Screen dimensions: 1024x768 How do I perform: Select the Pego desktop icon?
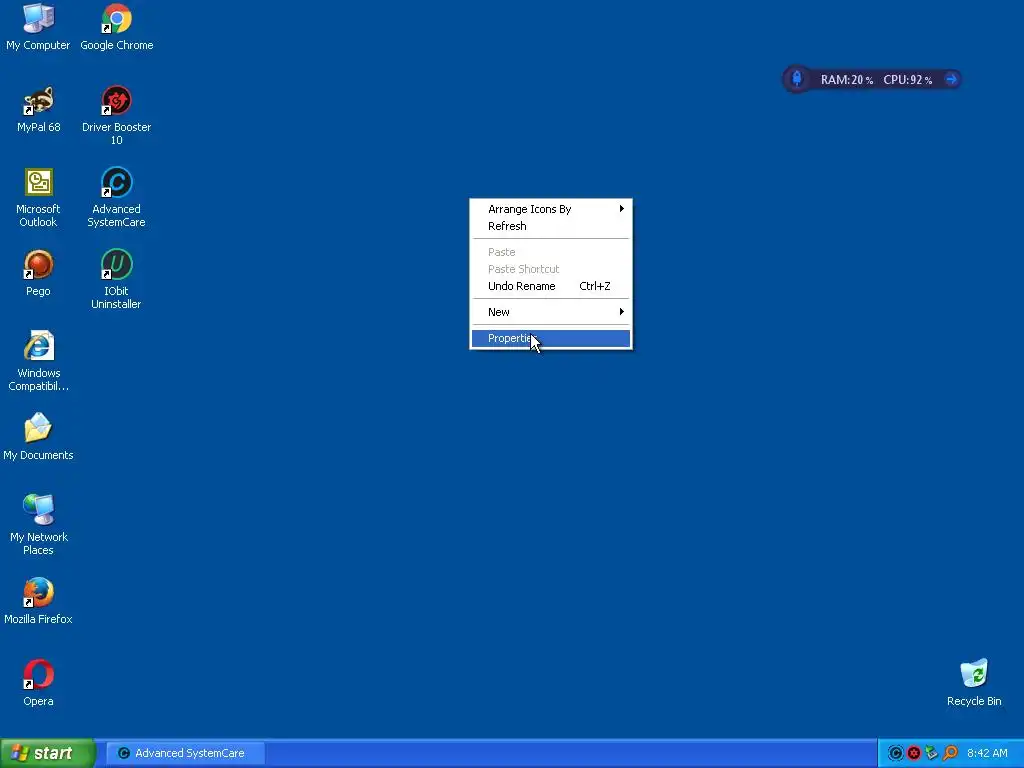point(38,273)
